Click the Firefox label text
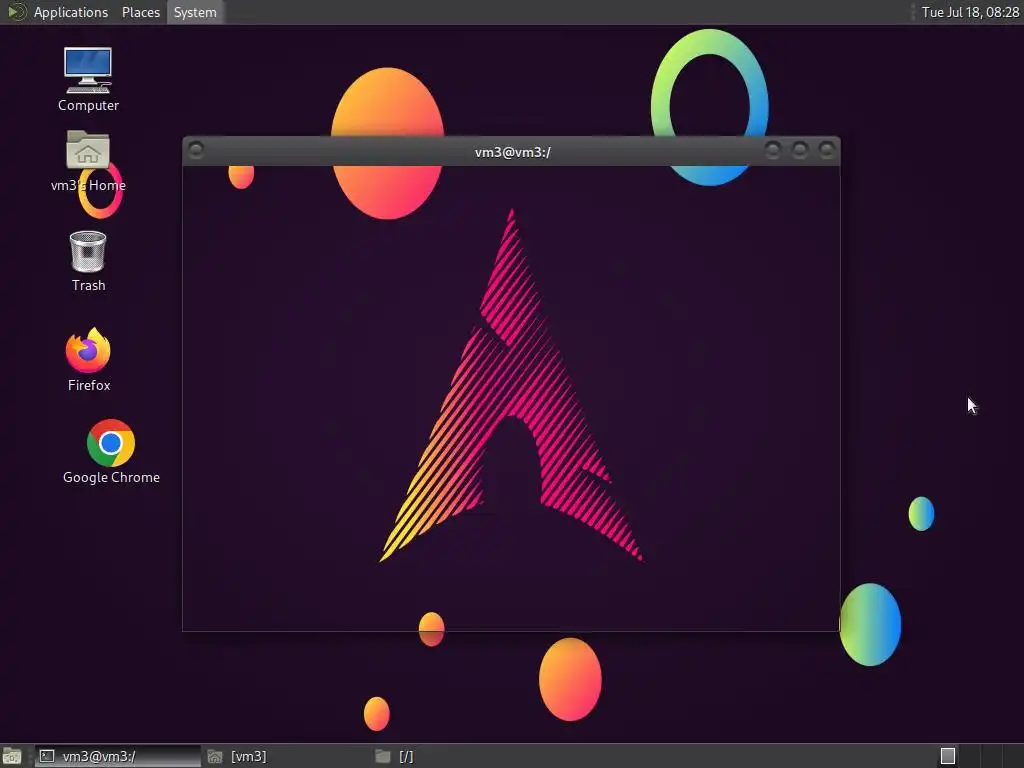This screenshot has height=768, width=1024. click(x=89, y=385)
